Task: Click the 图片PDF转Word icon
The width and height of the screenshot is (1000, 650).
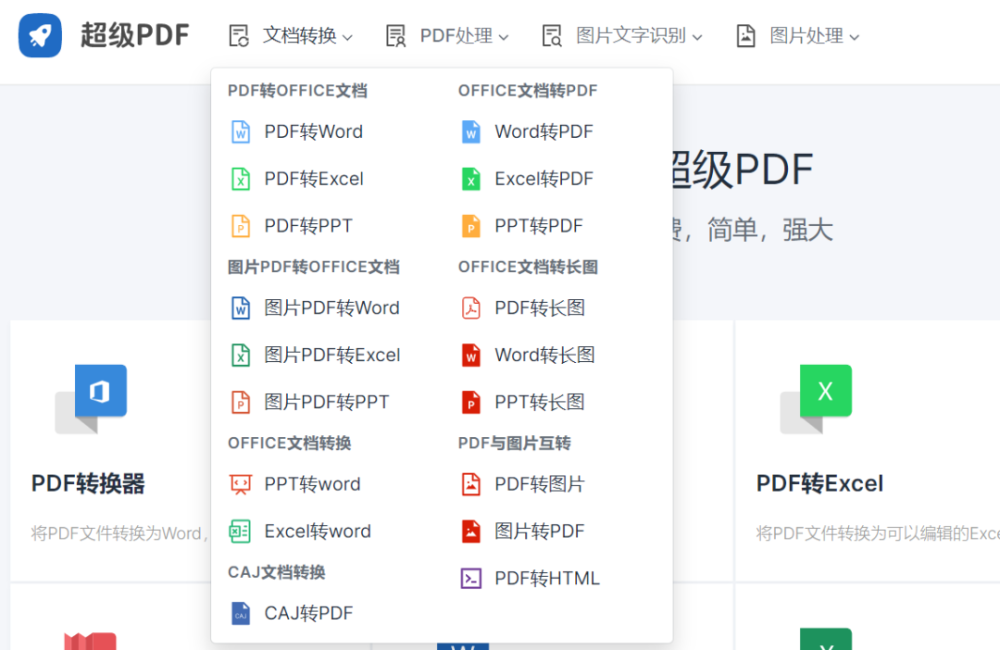Action: pyautogui.click(x=240, y=308)
